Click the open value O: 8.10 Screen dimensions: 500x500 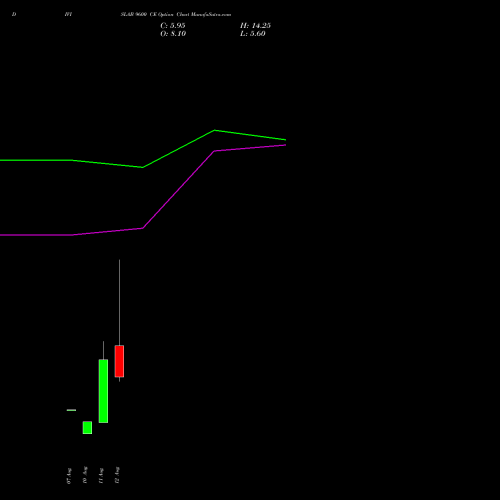point(173,34)
